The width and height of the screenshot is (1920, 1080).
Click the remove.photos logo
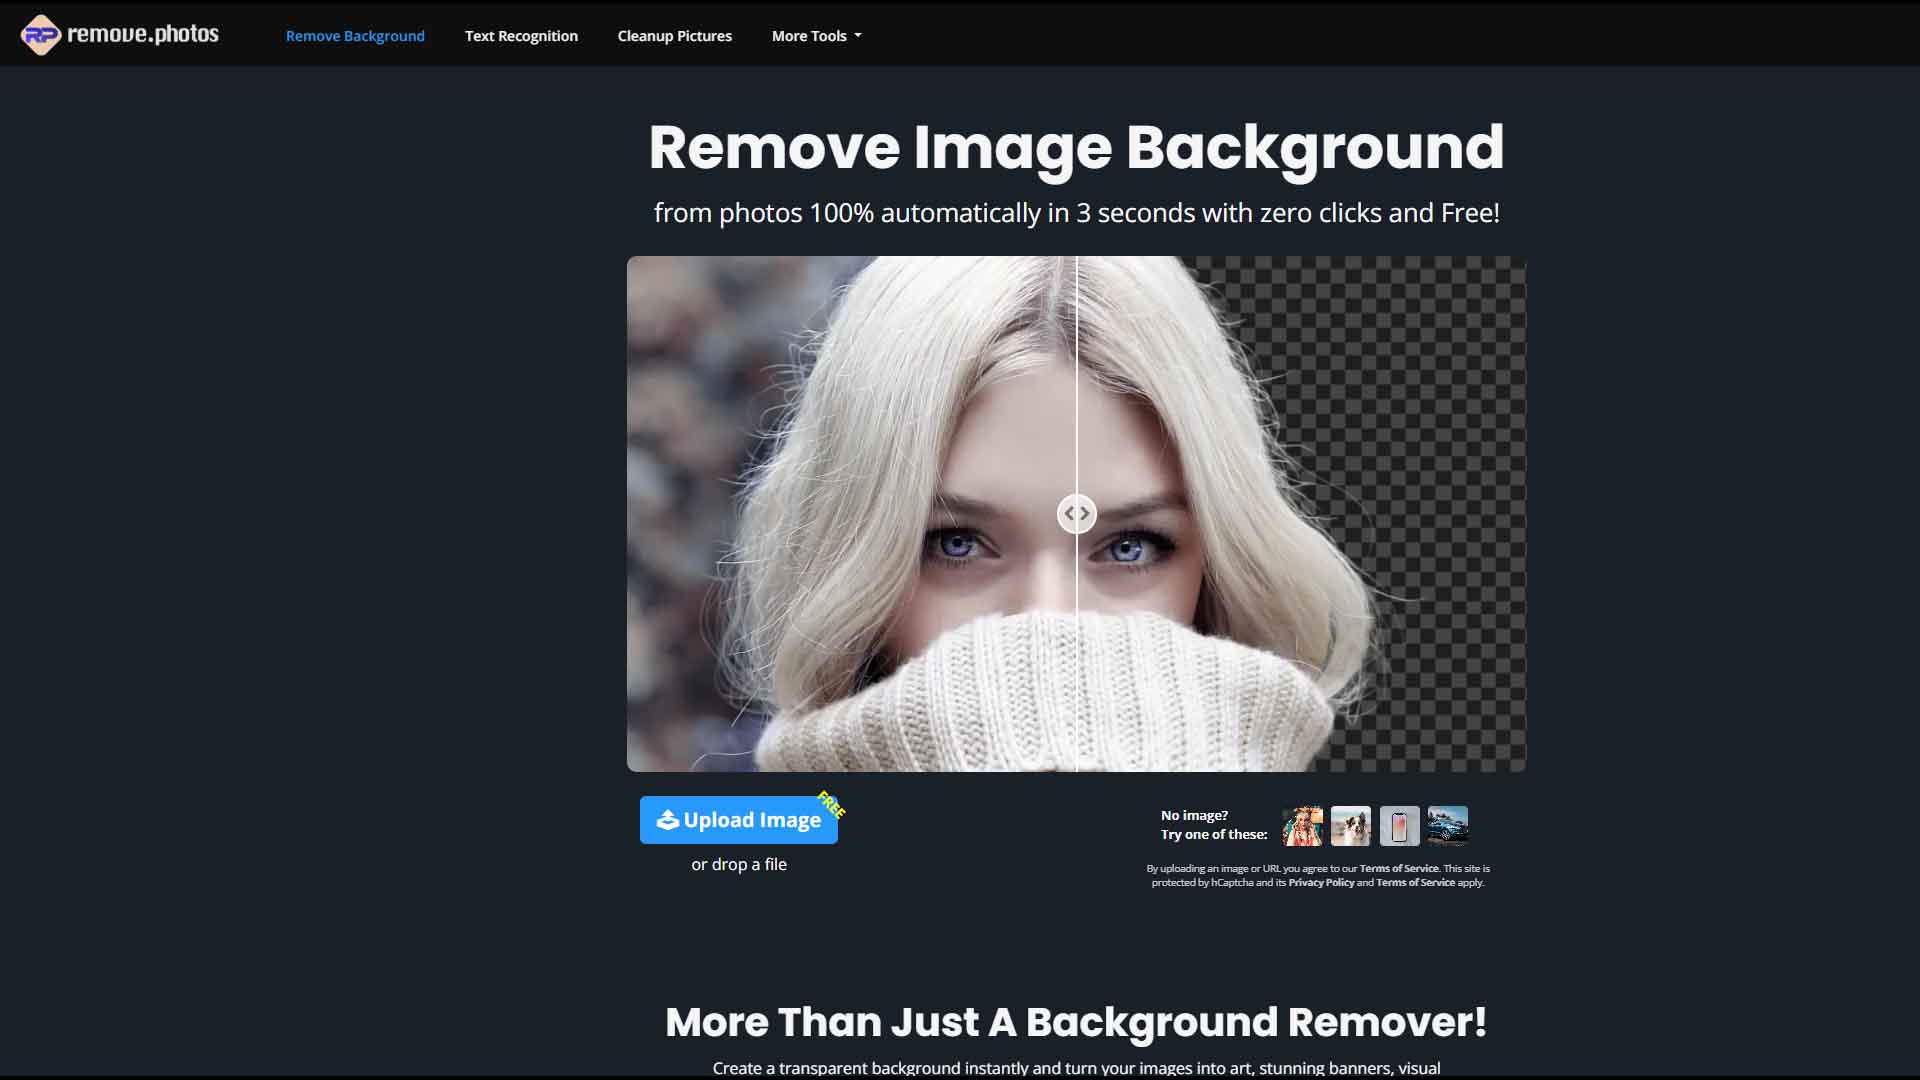click(120, 35)
